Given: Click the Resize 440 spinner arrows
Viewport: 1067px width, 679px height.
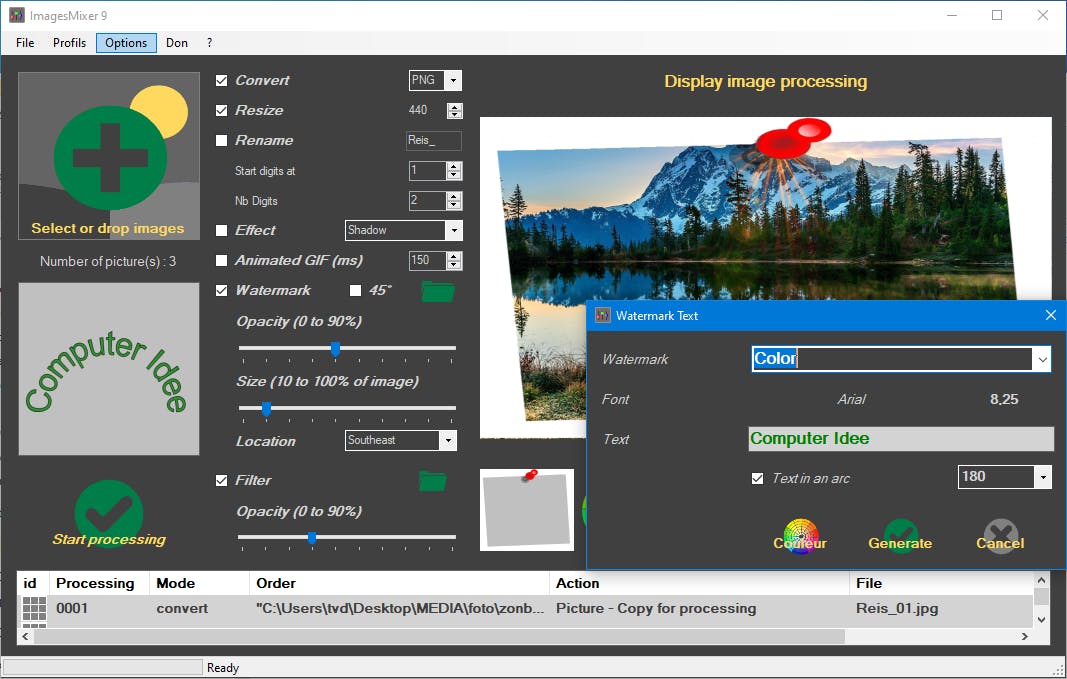Looking at the screenshot, I should coord(455,110).
